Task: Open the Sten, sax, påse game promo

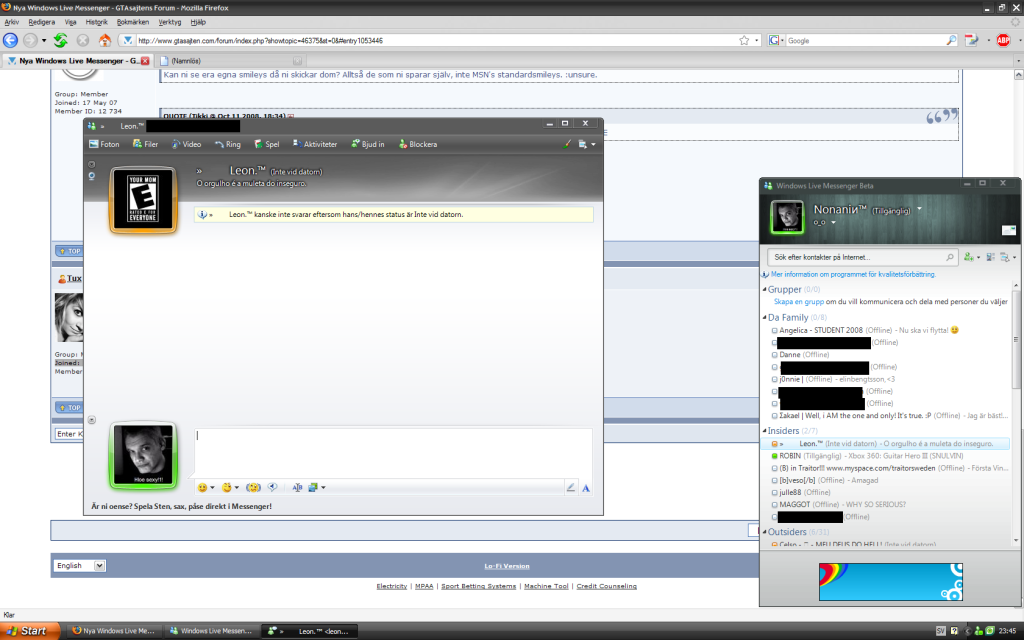Action: (182, 506)
